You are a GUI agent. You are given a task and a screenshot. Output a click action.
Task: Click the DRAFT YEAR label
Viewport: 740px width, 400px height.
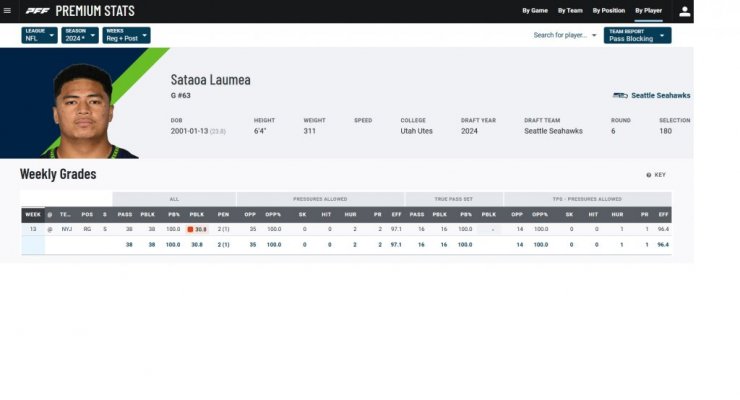(x=478, y=121)
